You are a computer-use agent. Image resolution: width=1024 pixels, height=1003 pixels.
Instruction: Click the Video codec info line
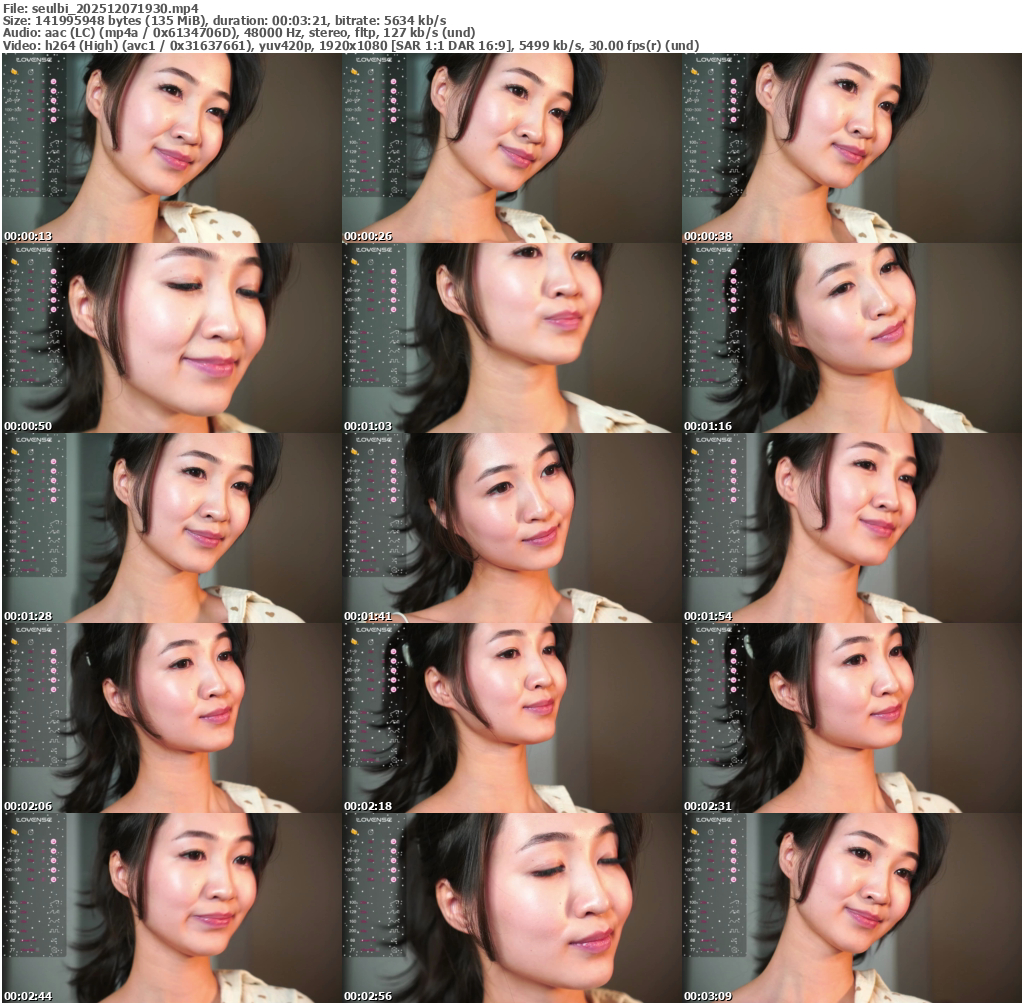coord(350,46)
